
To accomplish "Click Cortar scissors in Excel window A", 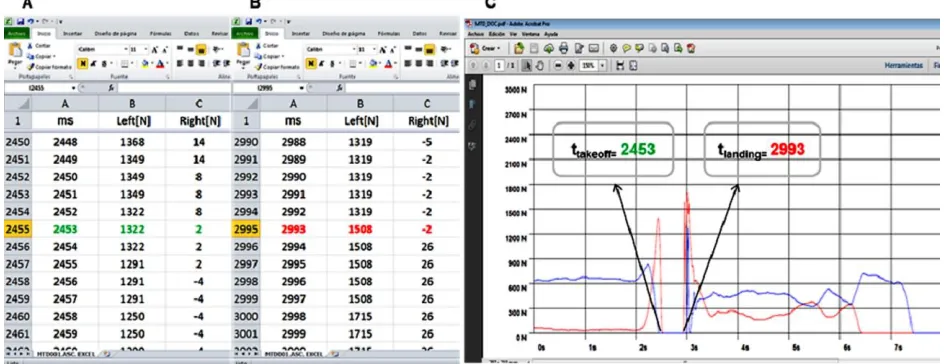I will pos(30,46).
